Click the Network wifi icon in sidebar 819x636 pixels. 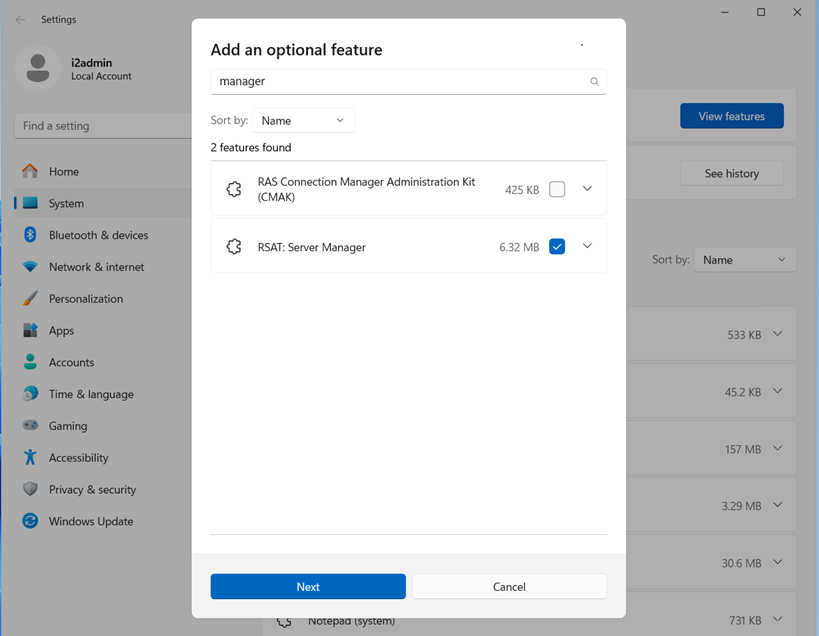coord(30,267)
